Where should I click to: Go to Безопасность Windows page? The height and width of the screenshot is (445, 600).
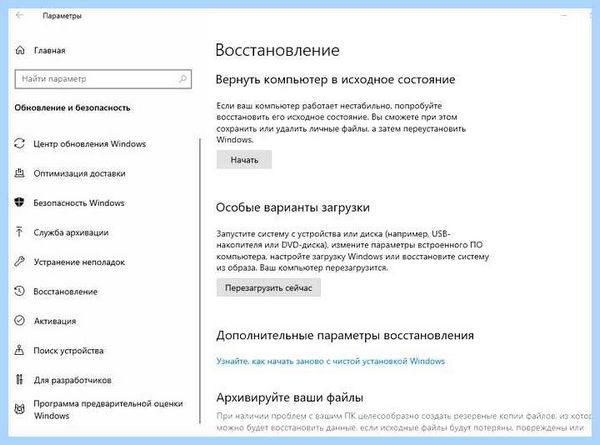pyautogui.click(x=79, y=203)
